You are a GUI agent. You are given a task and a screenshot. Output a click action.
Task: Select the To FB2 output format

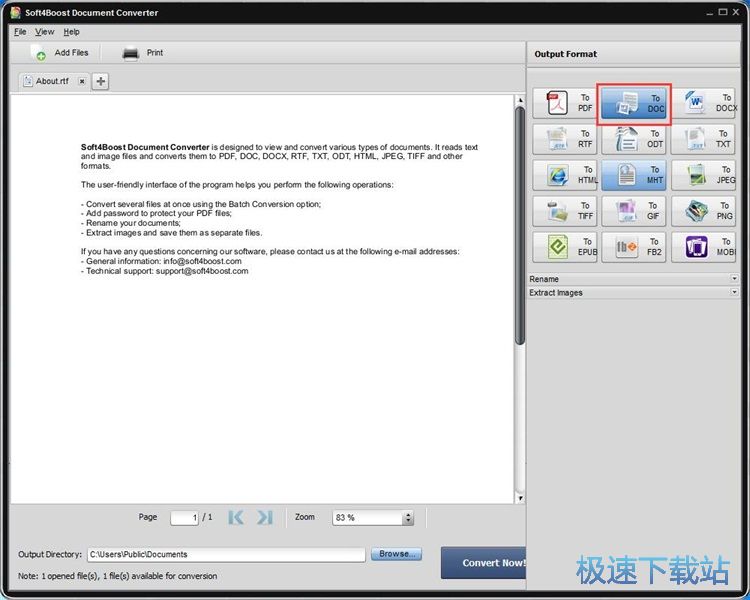[x=634, y=247]
